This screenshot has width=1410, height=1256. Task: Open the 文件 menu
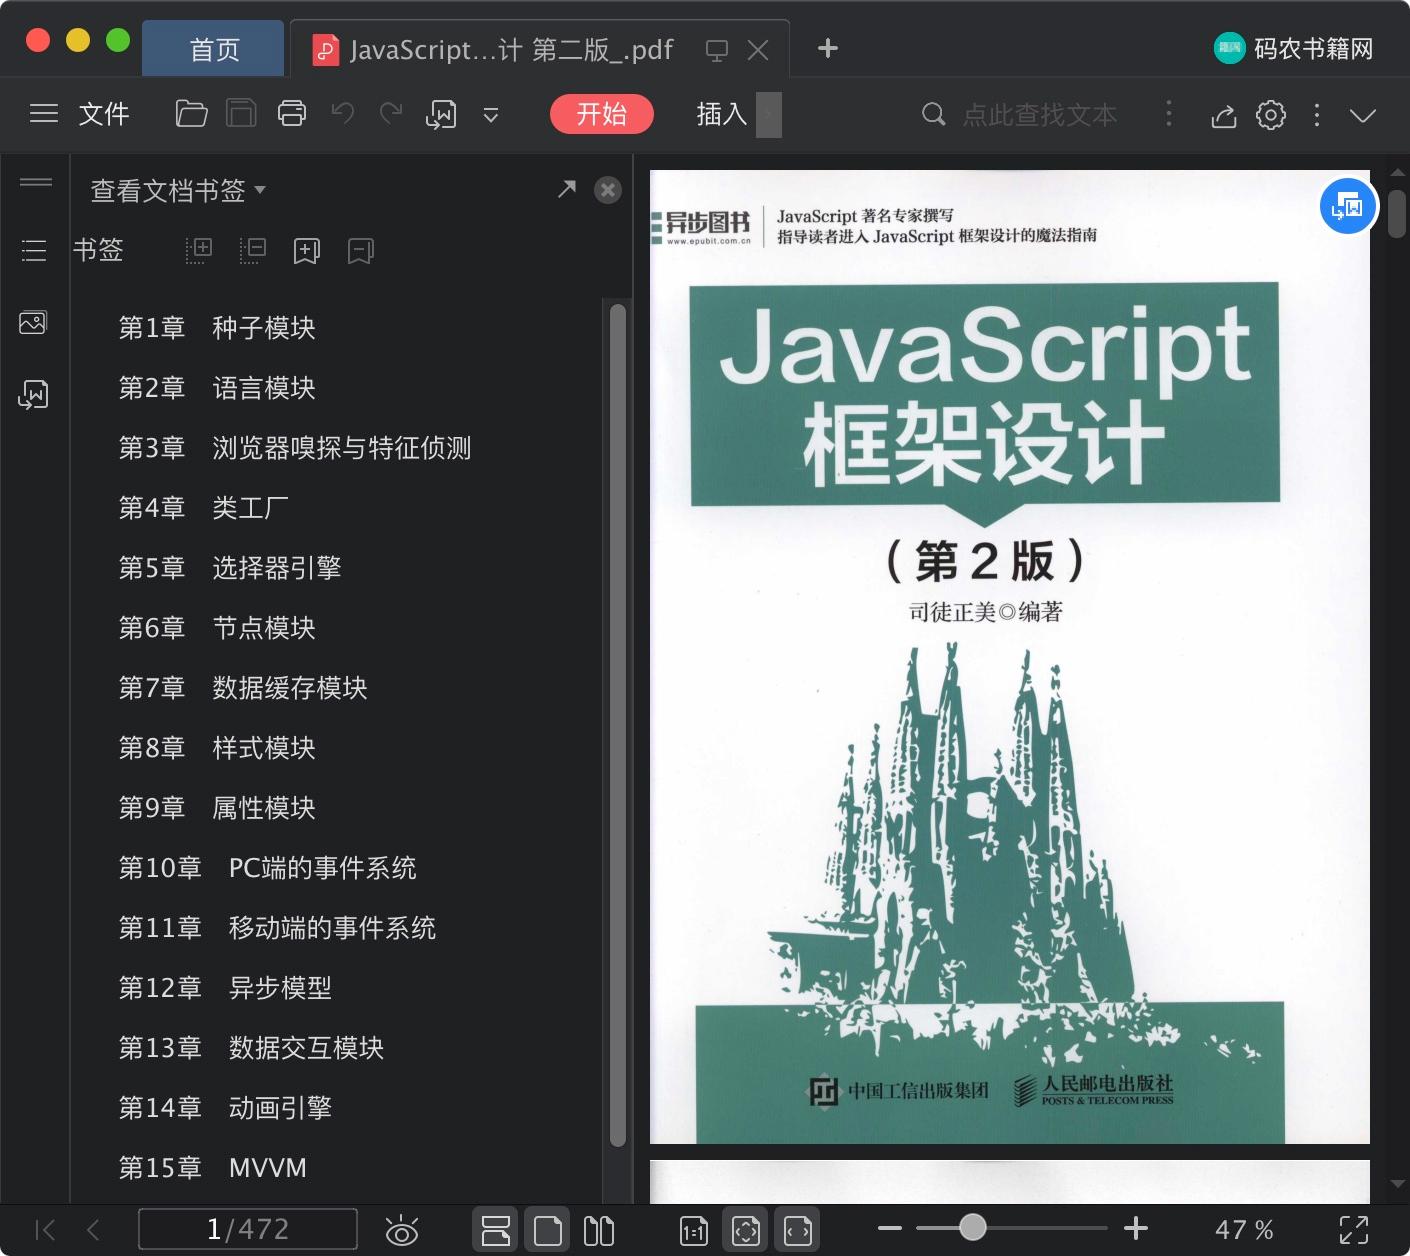point(104,114)
